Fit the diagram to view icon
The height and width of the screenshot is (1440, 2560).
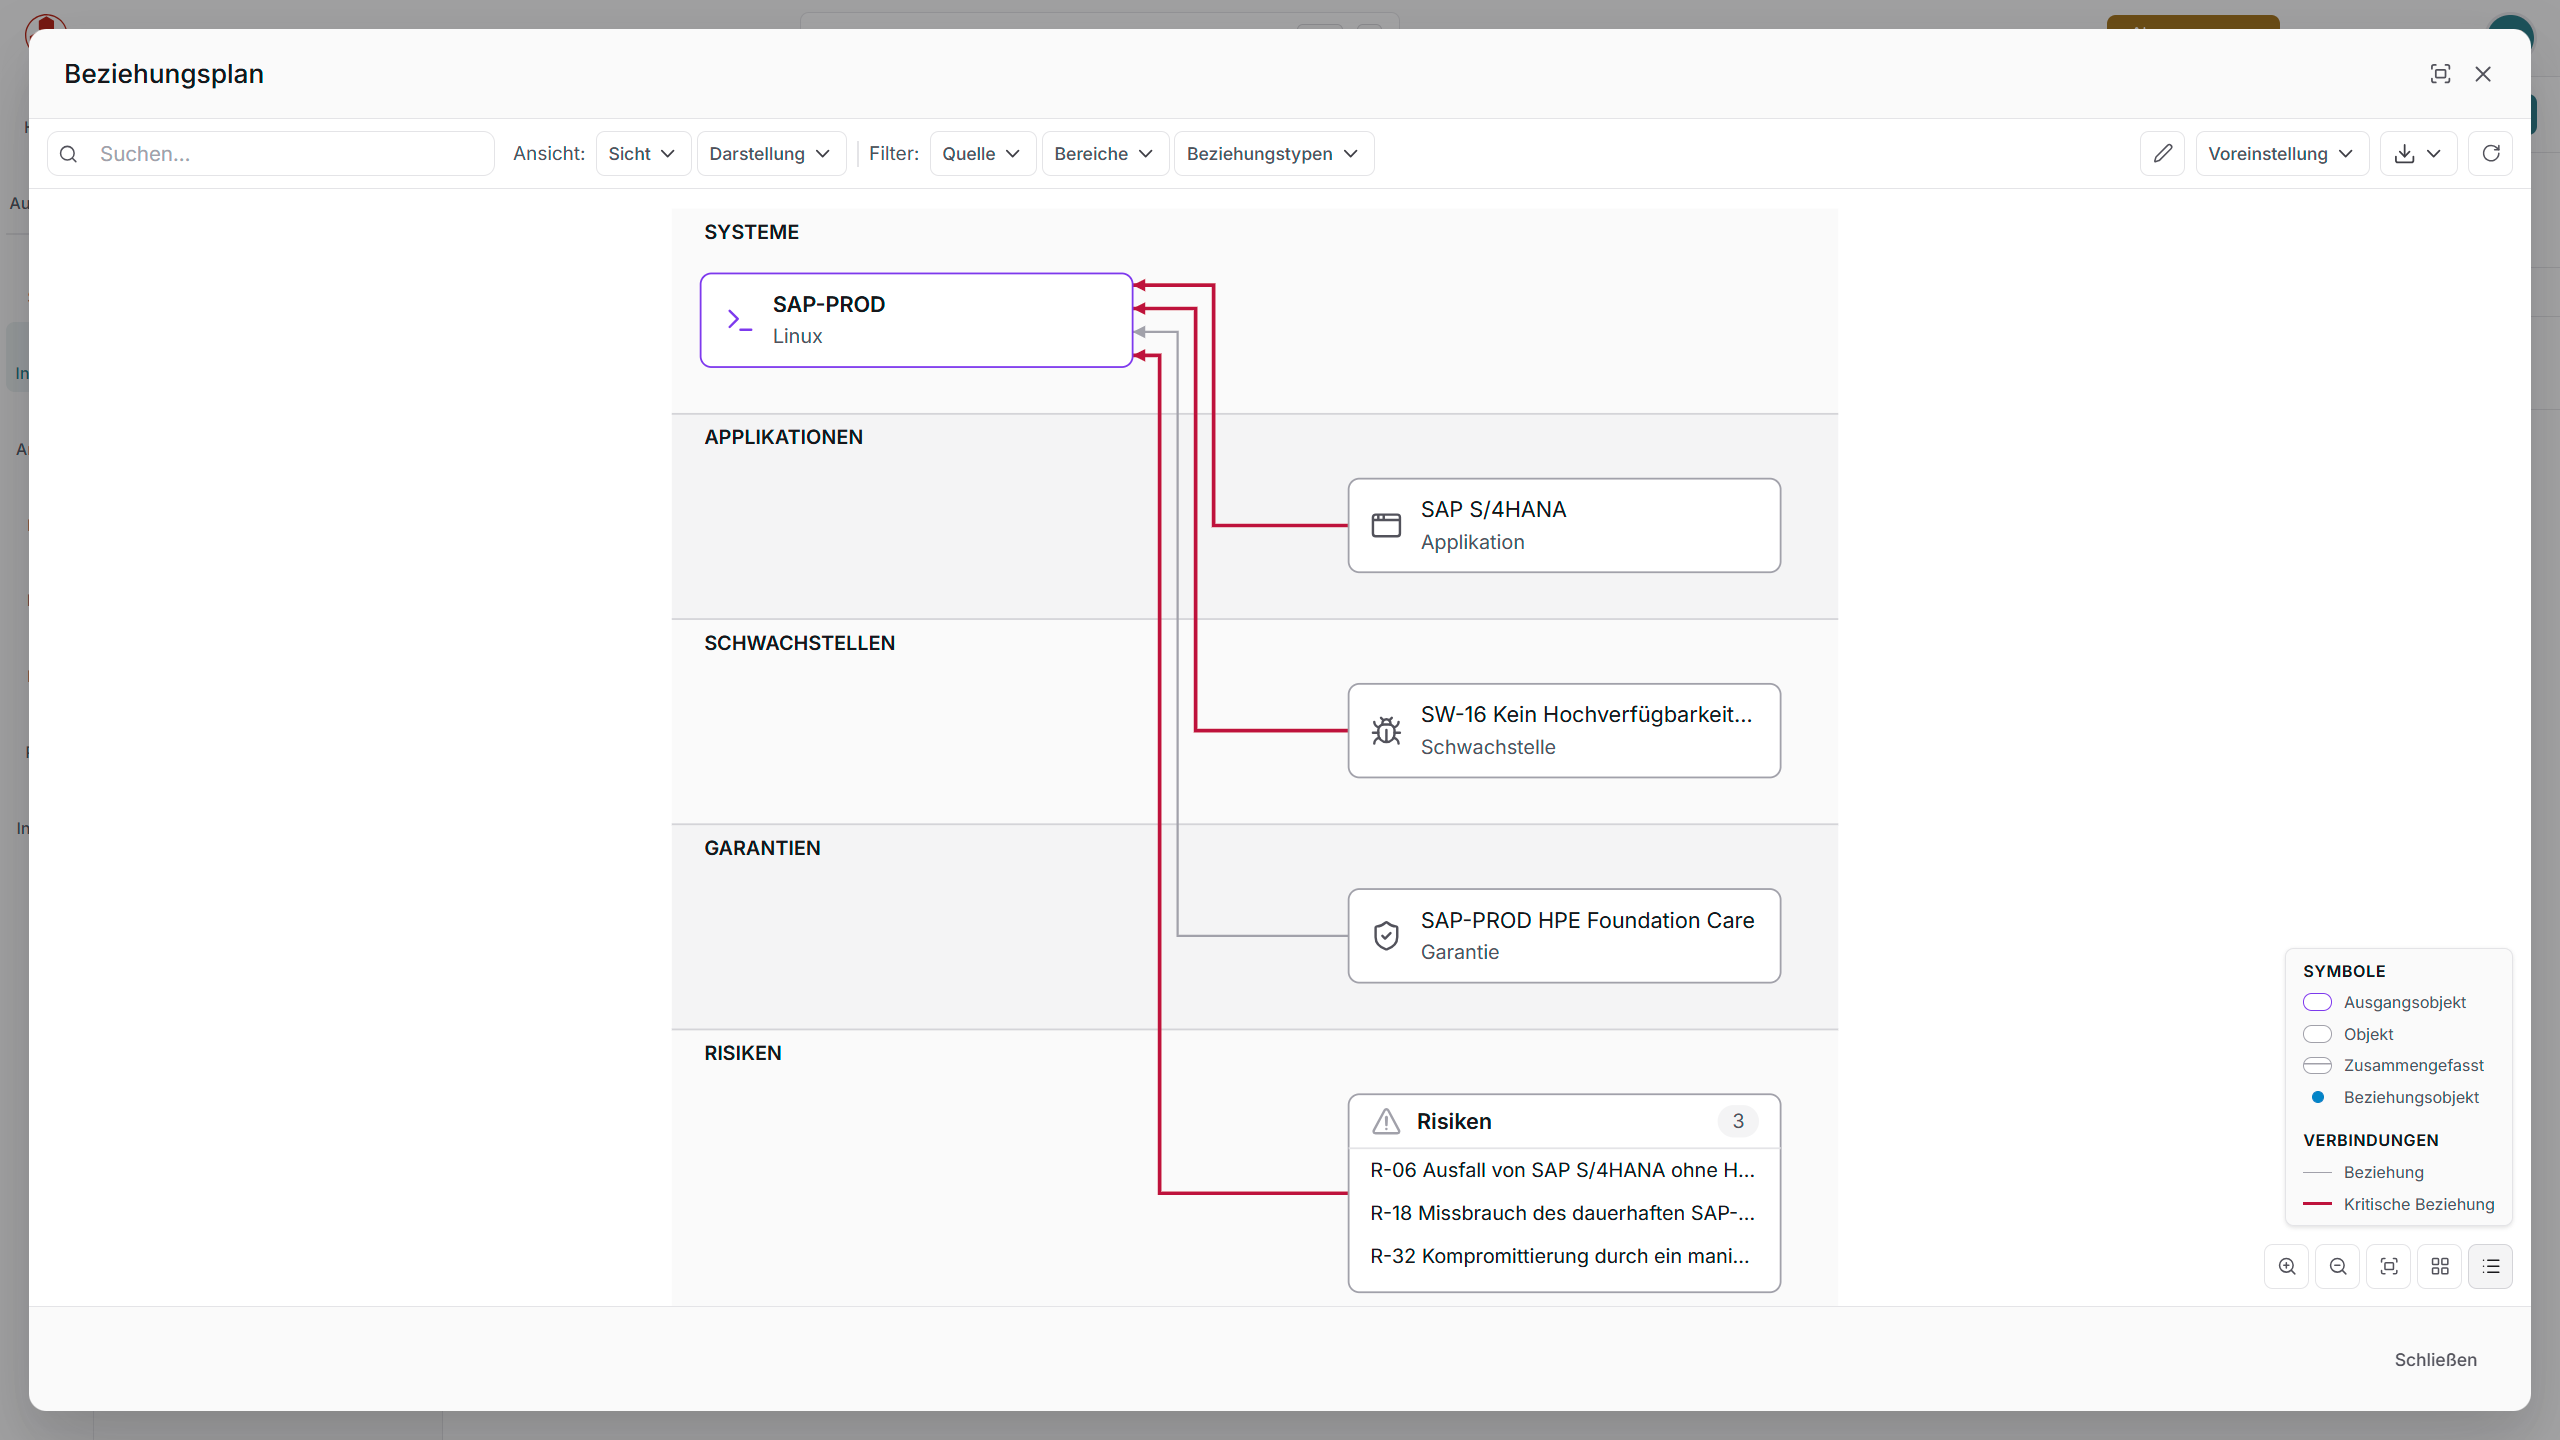2389,1266
